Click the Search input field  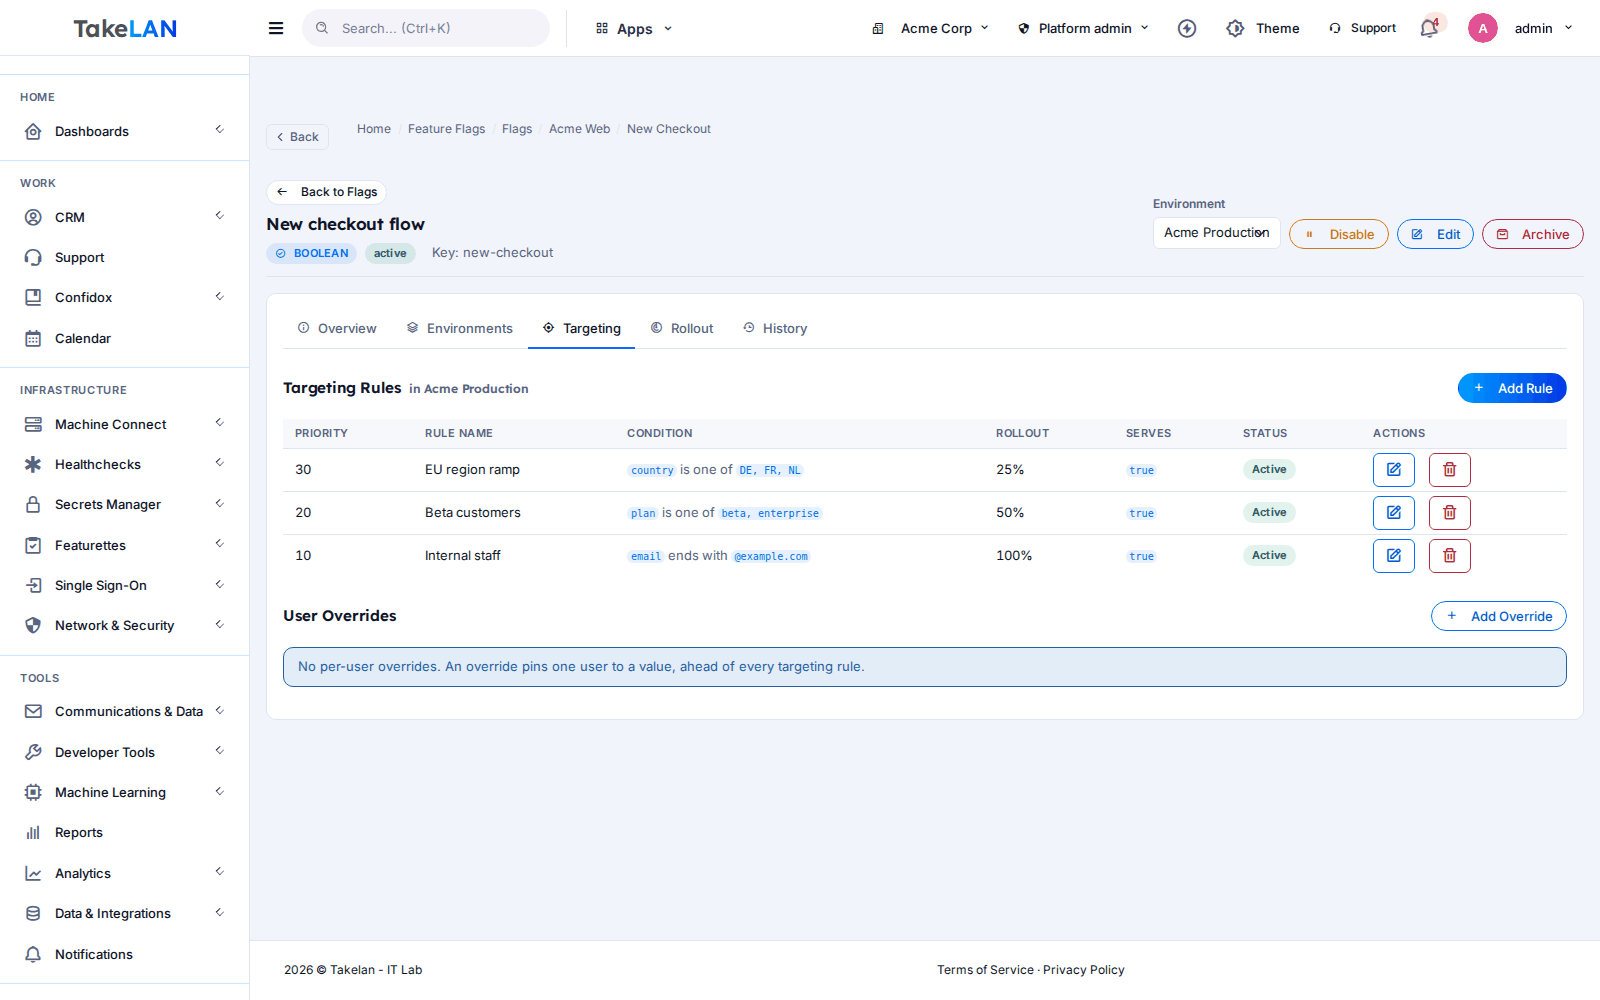coord(426,28)
